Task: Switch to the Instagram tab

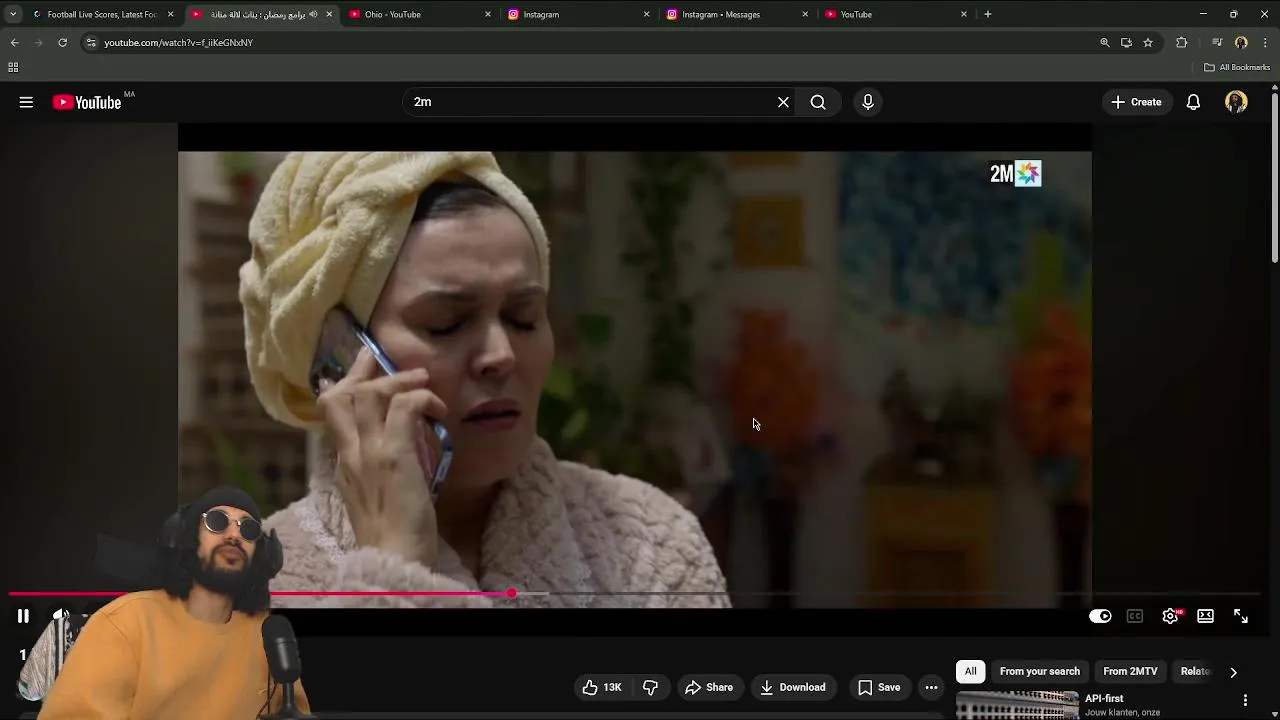Action: click(579, 14)
